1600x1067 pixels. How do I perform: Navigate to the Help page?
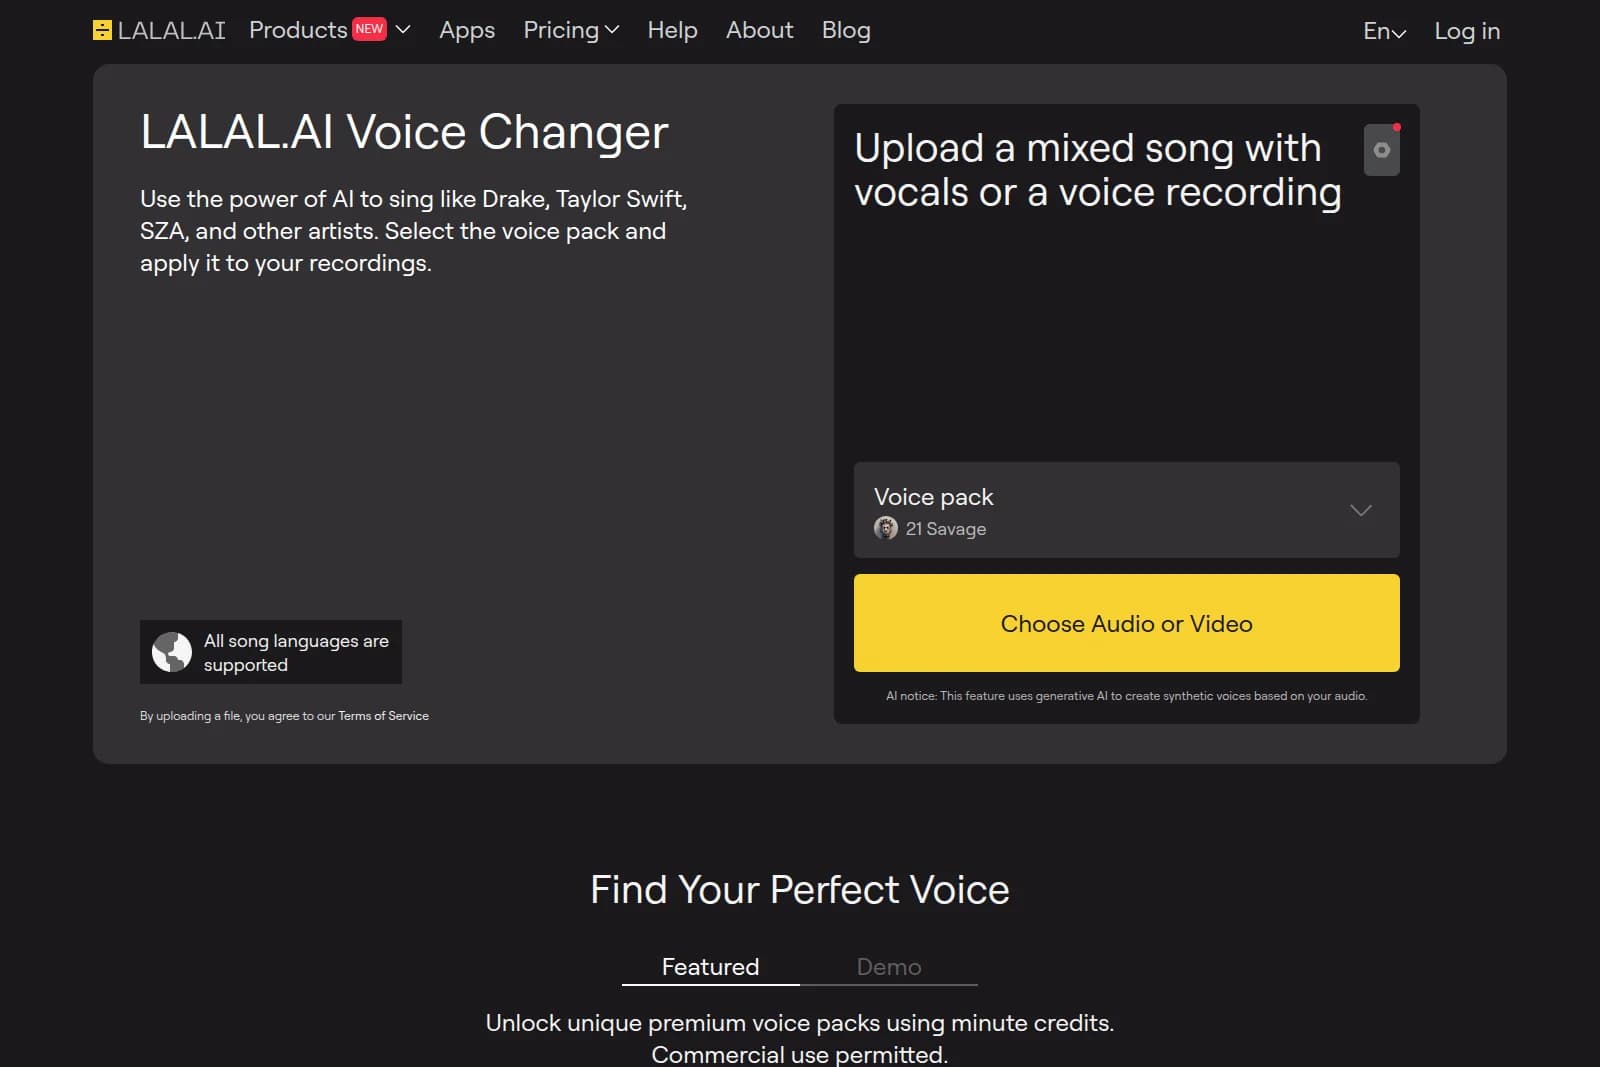(x=672, y=31)
